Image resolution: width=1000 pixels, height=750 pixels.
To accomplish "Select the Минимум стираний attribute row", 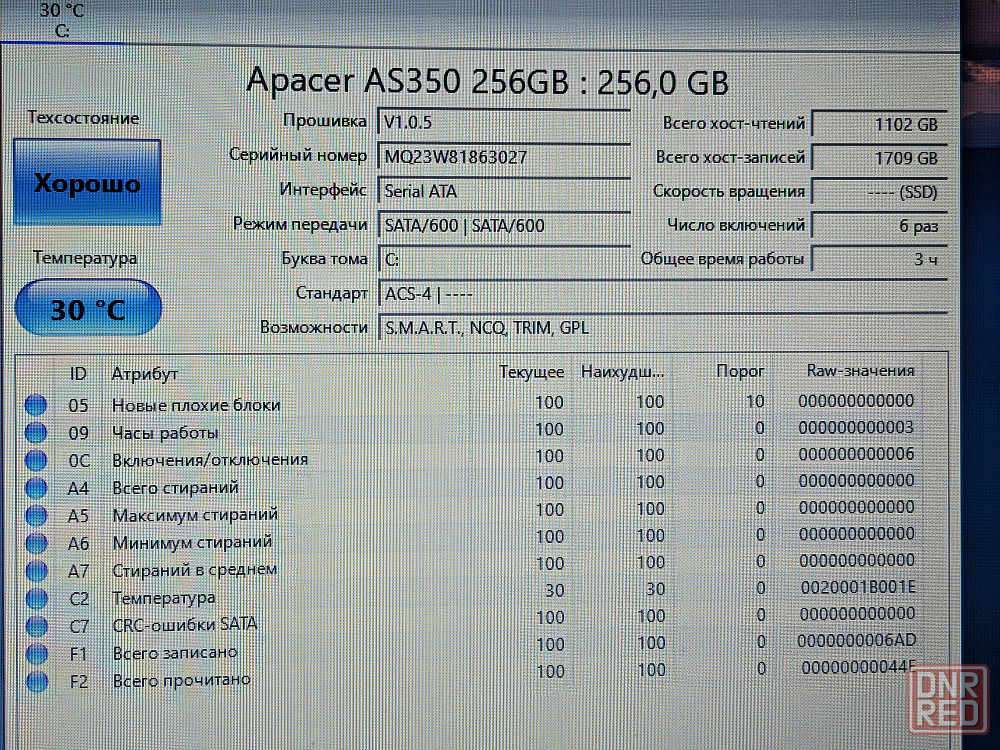I will 192,542.
